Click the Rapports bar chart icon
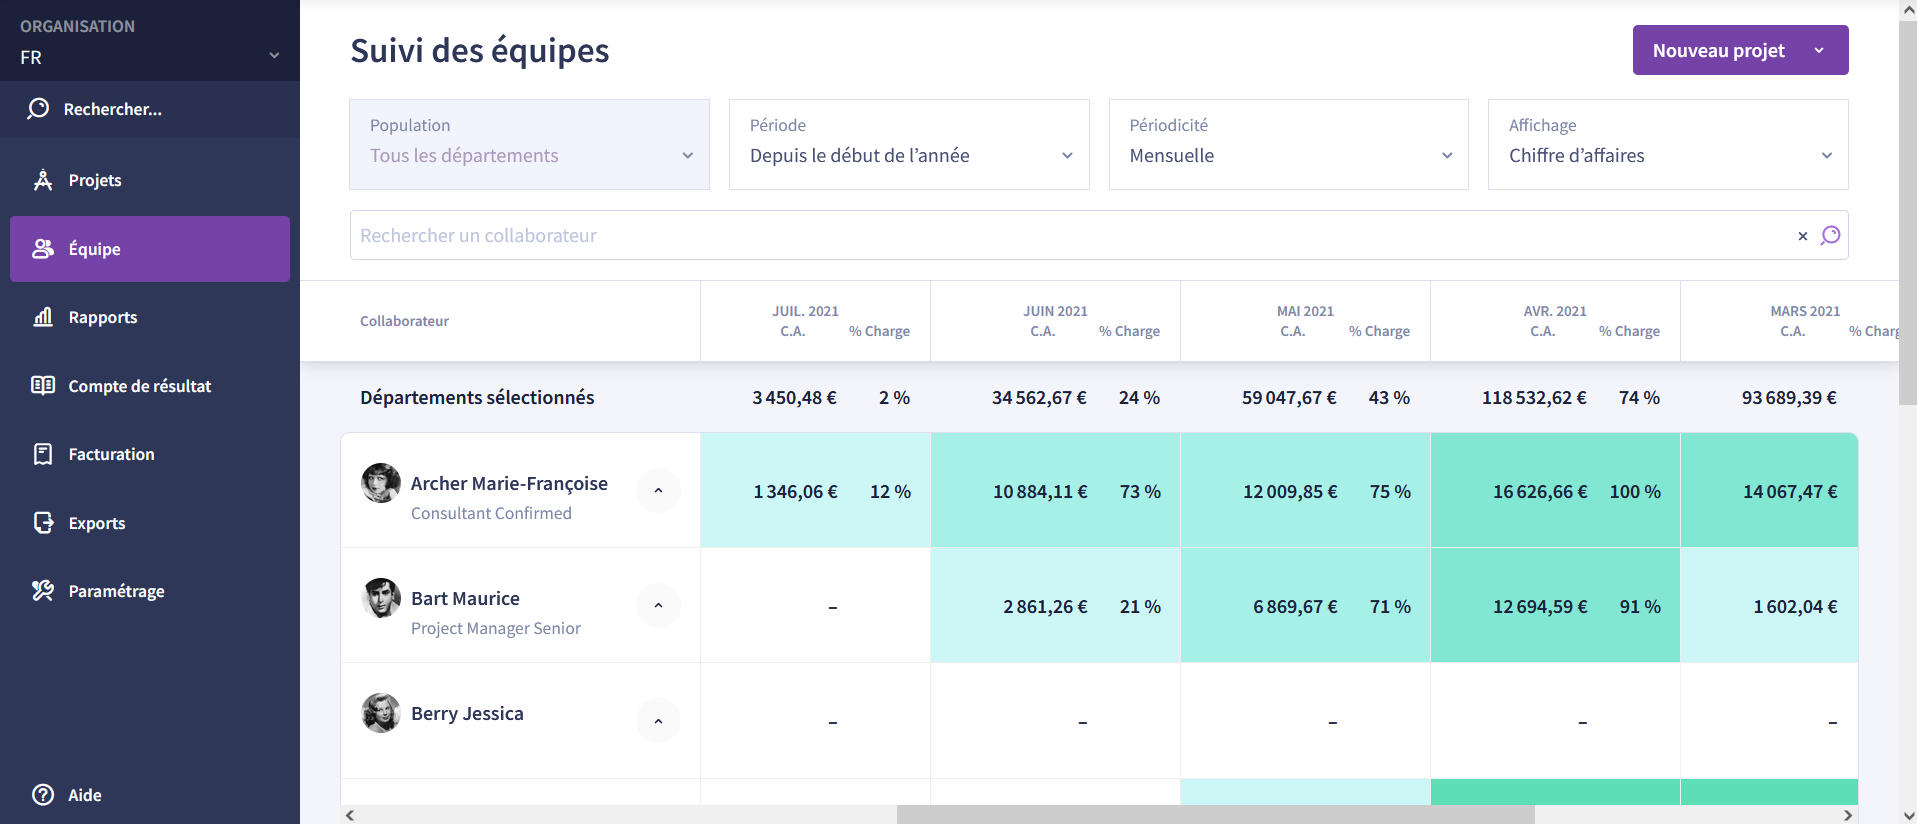The image size is (1917, 824). point(43,317)
